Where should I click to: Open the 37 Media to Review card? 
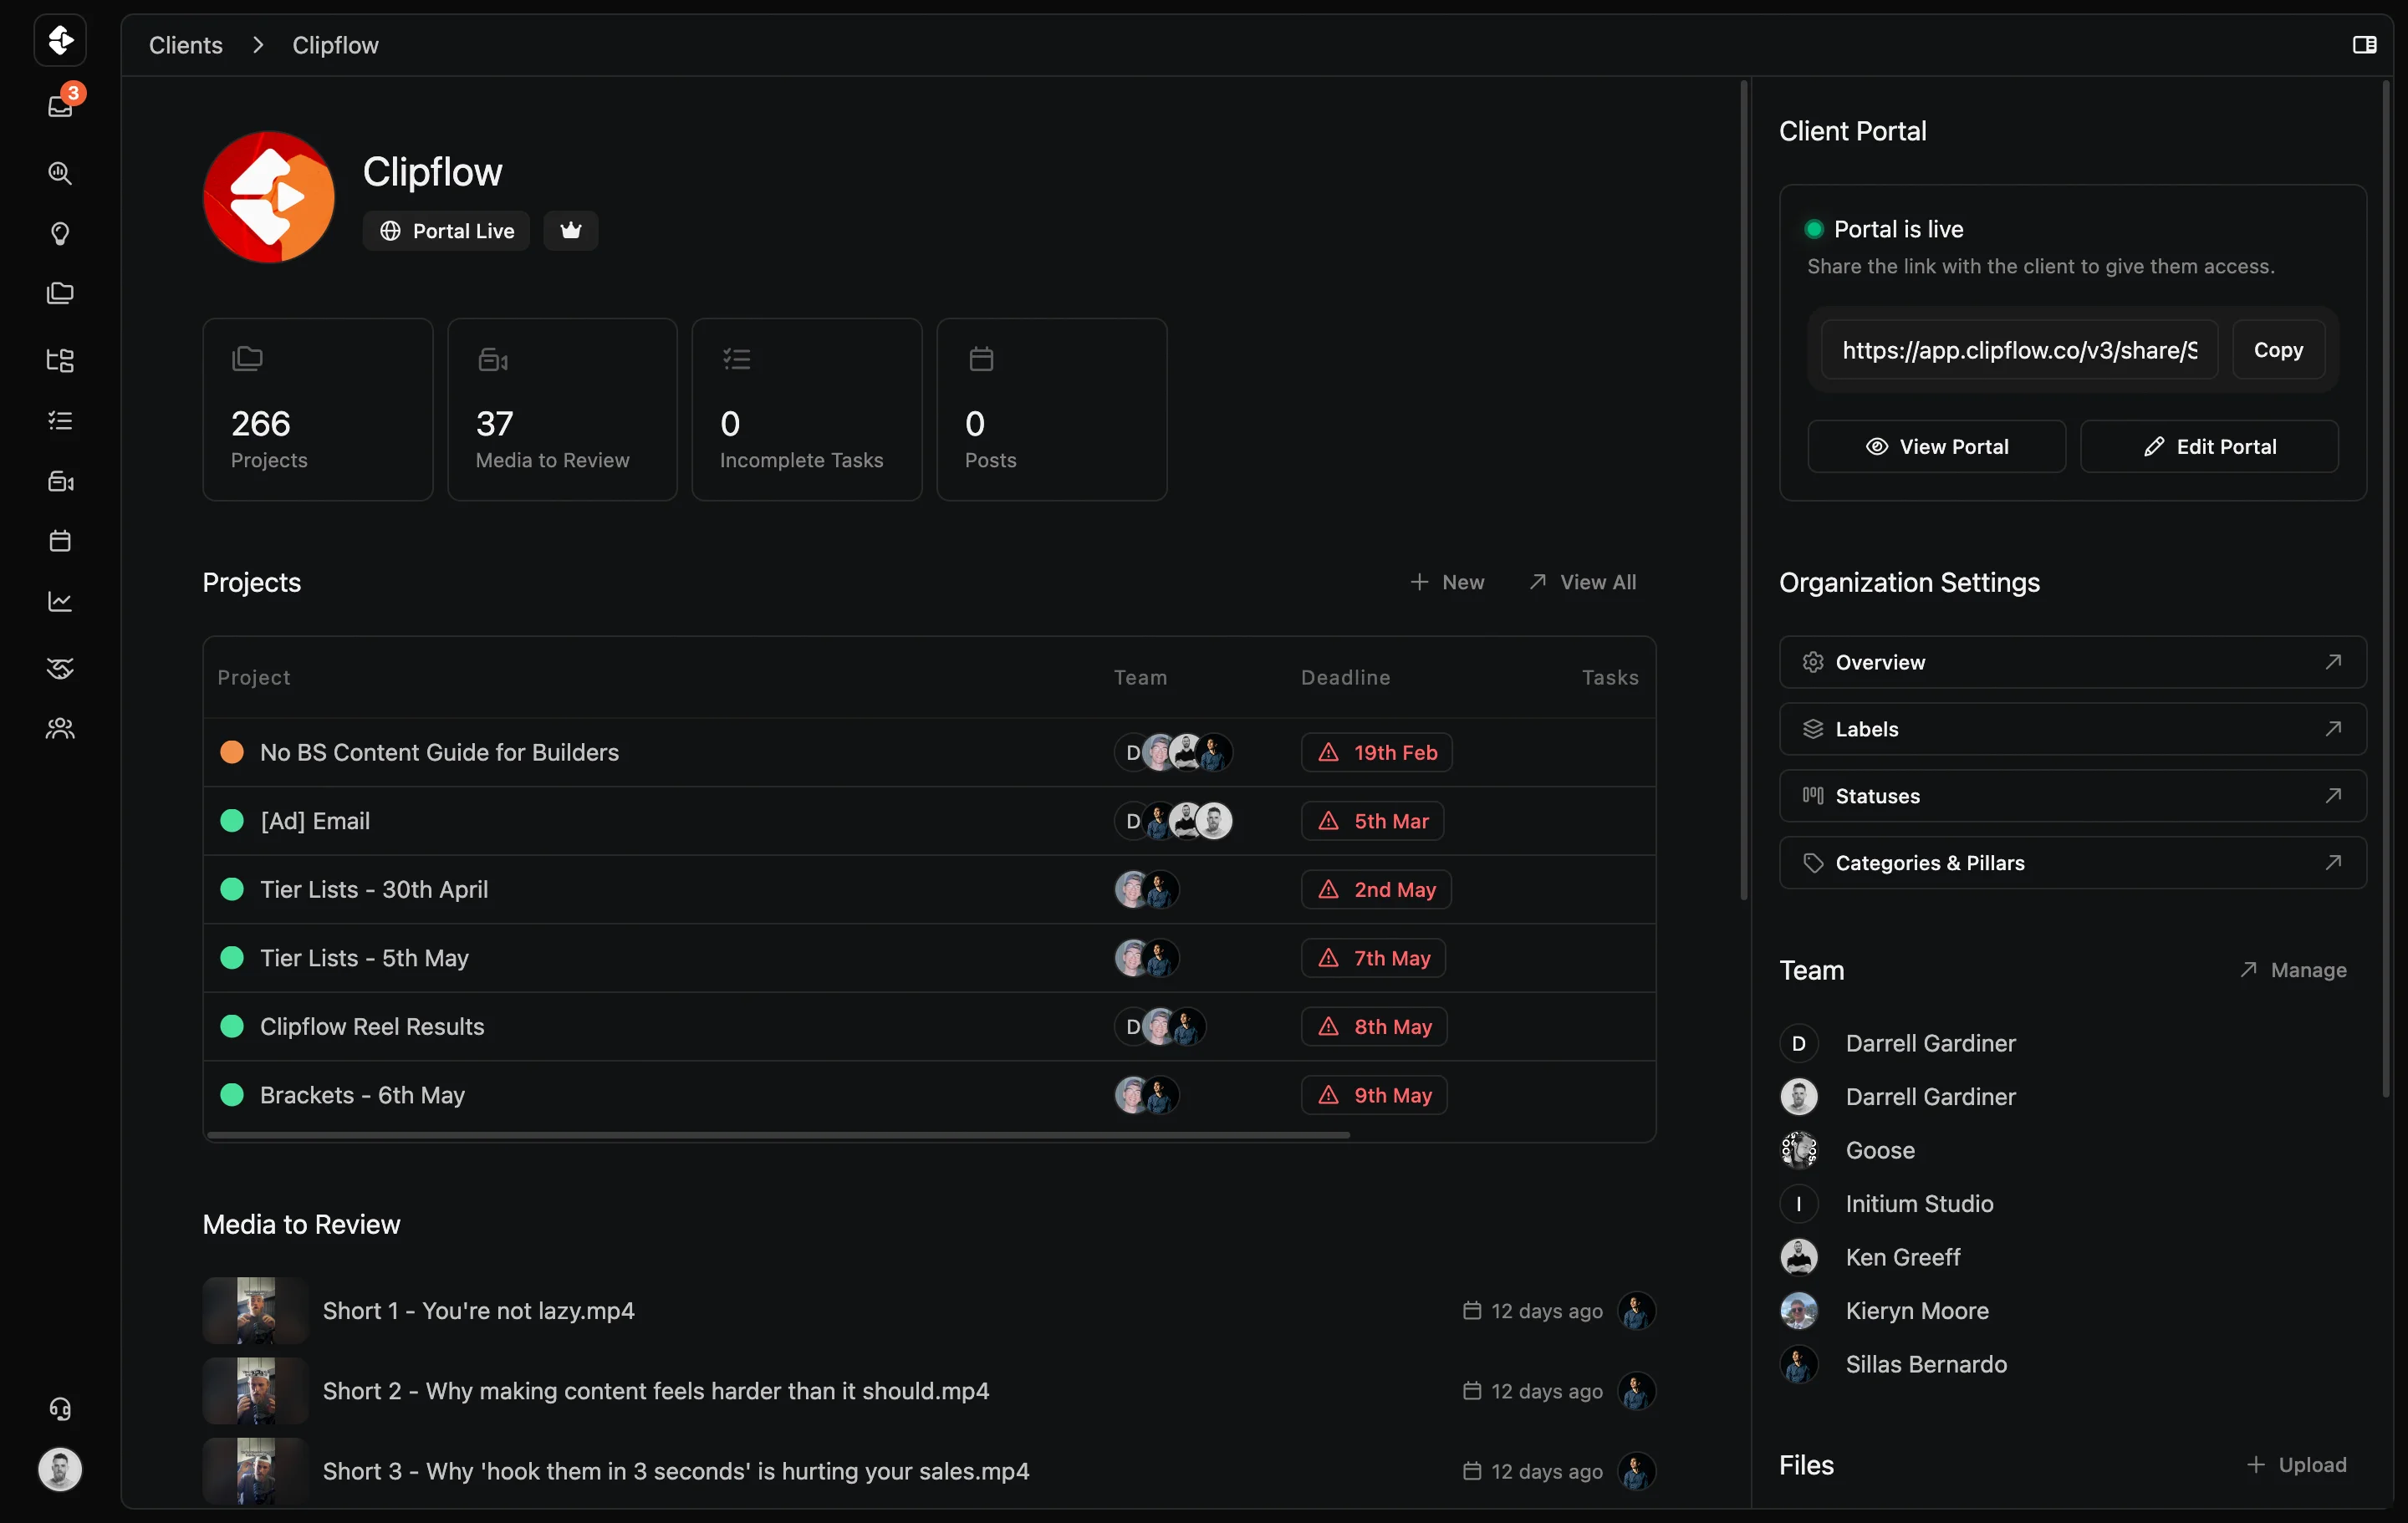tap(562, 409)
